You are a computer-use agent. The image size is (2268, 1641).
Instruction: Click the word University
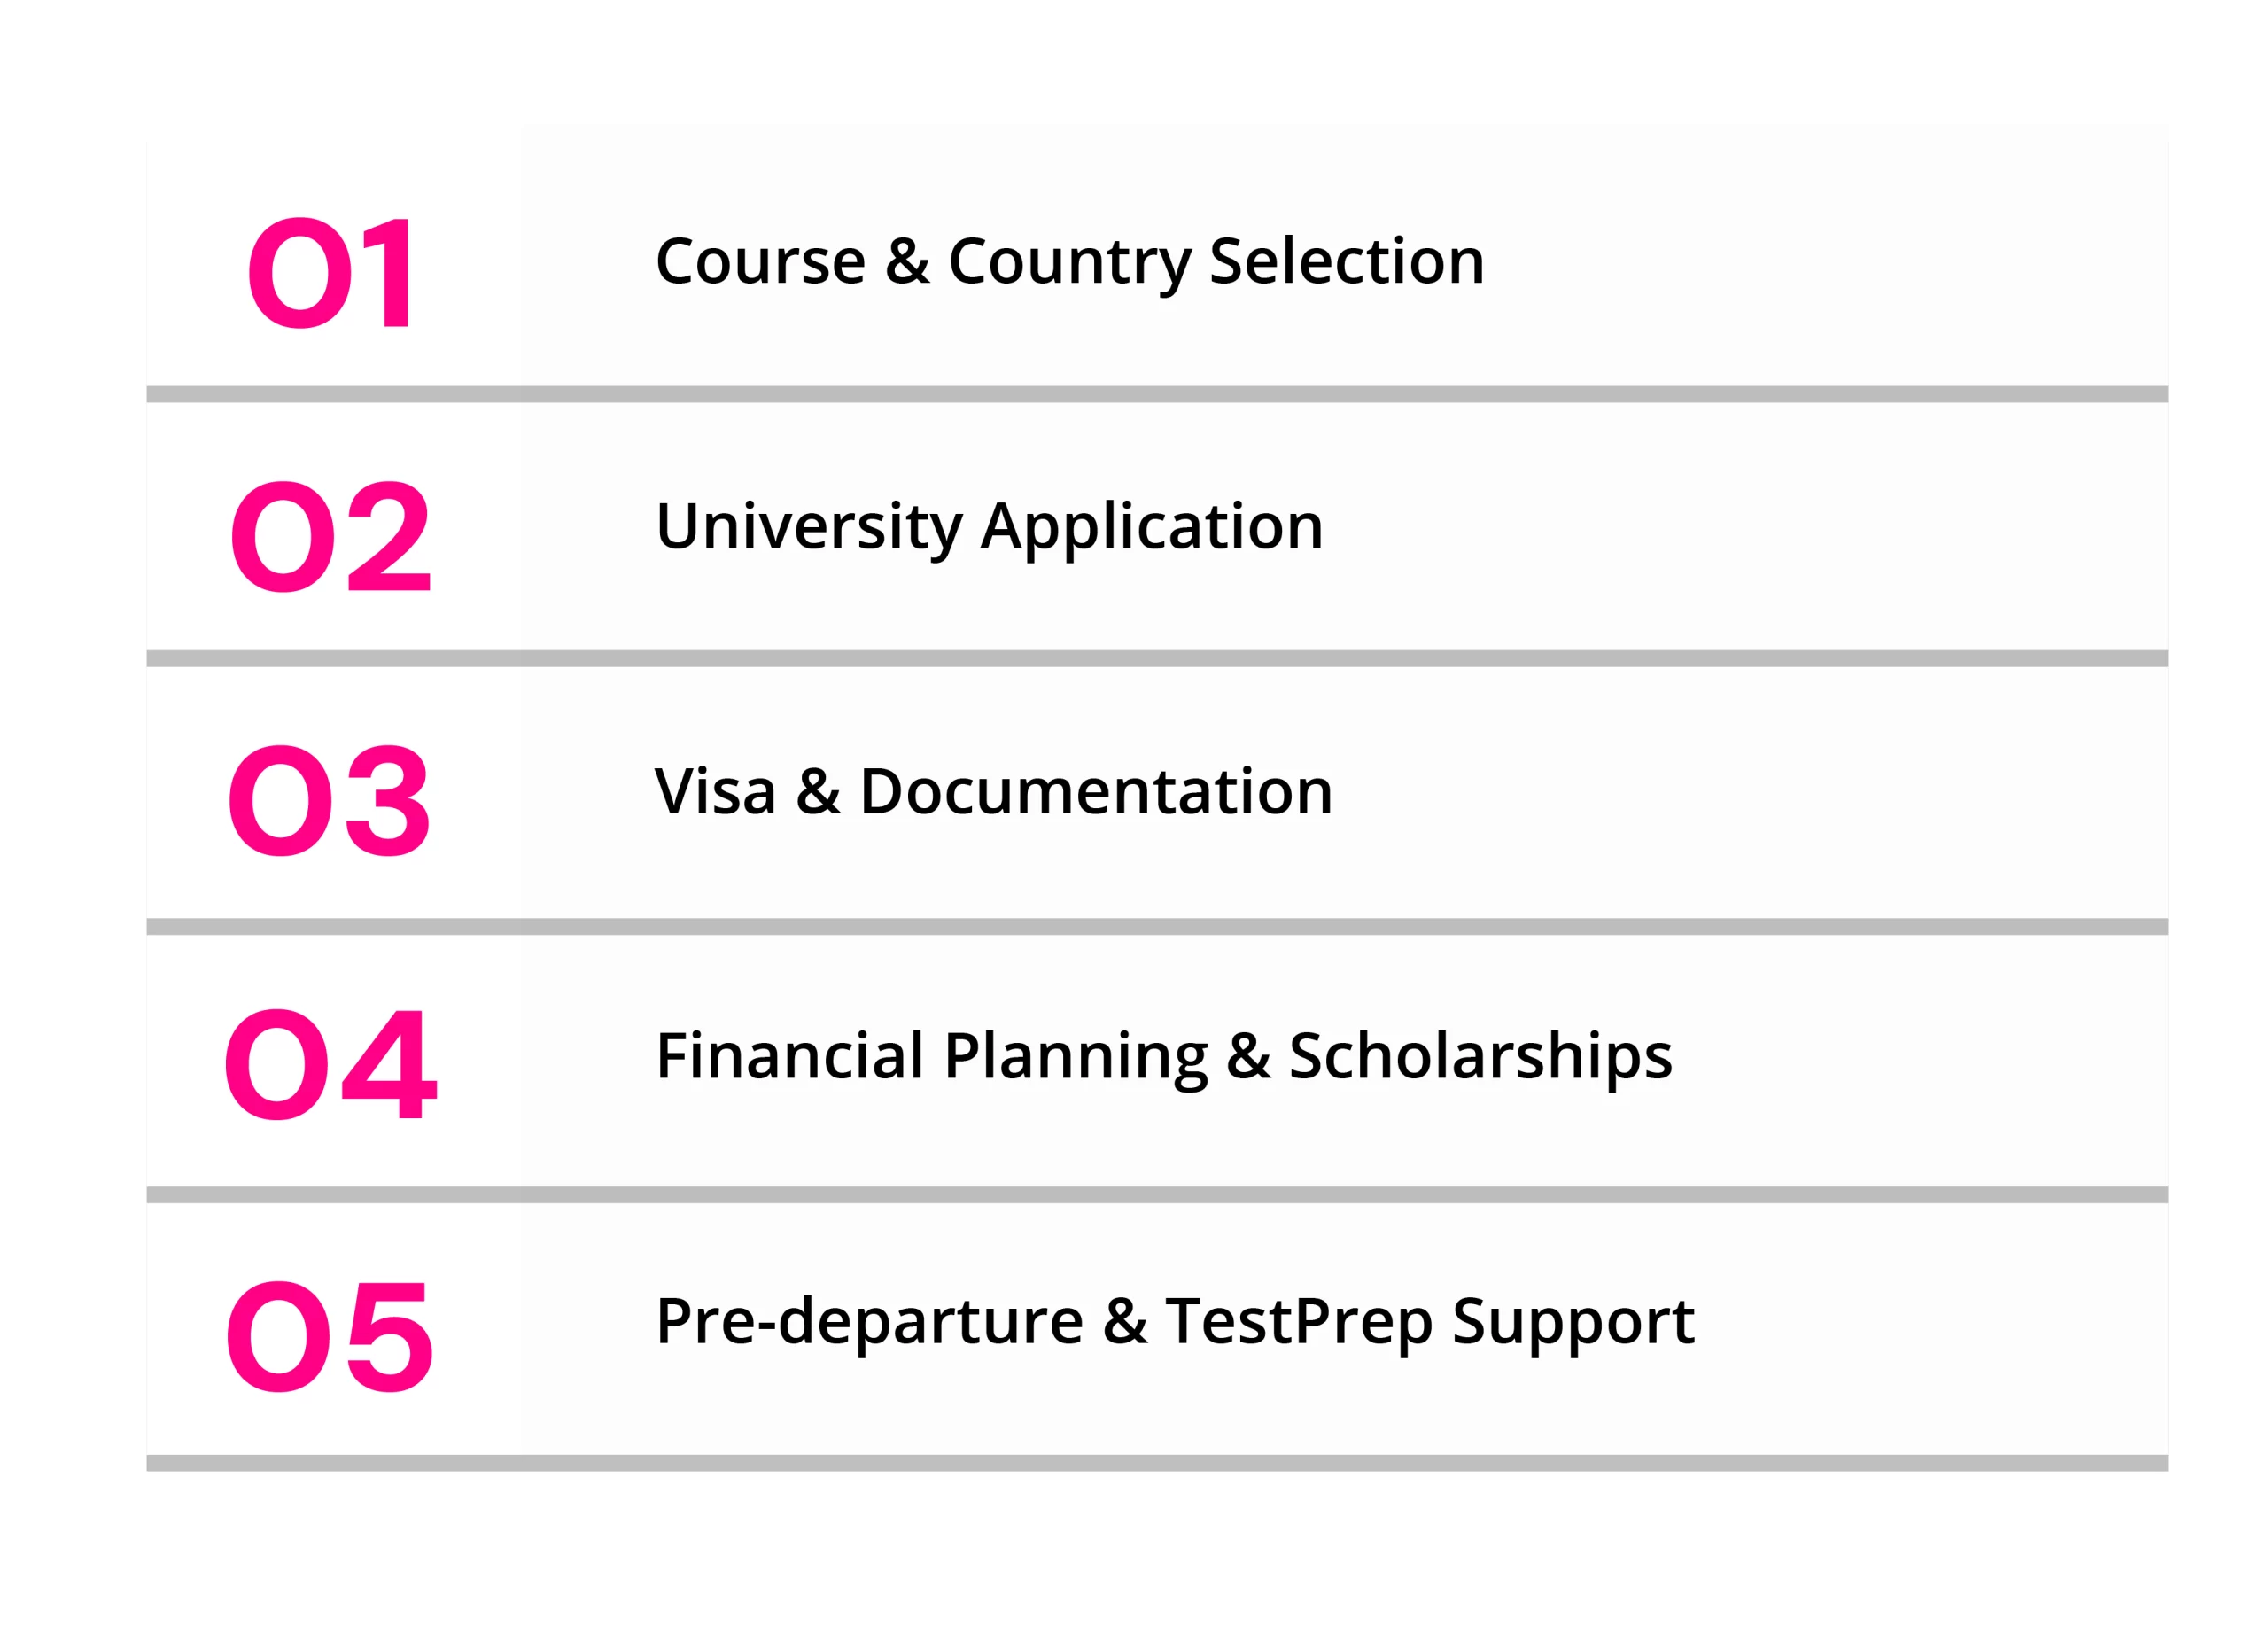tap(809, 528)
